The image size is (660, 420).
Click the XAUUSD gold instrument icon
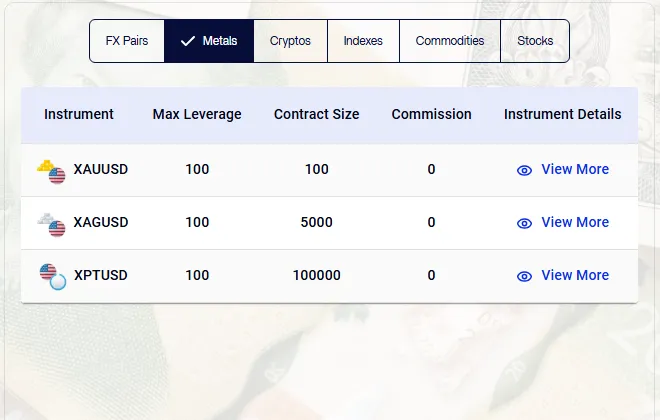pyautogui.click(x=51, y=171)
